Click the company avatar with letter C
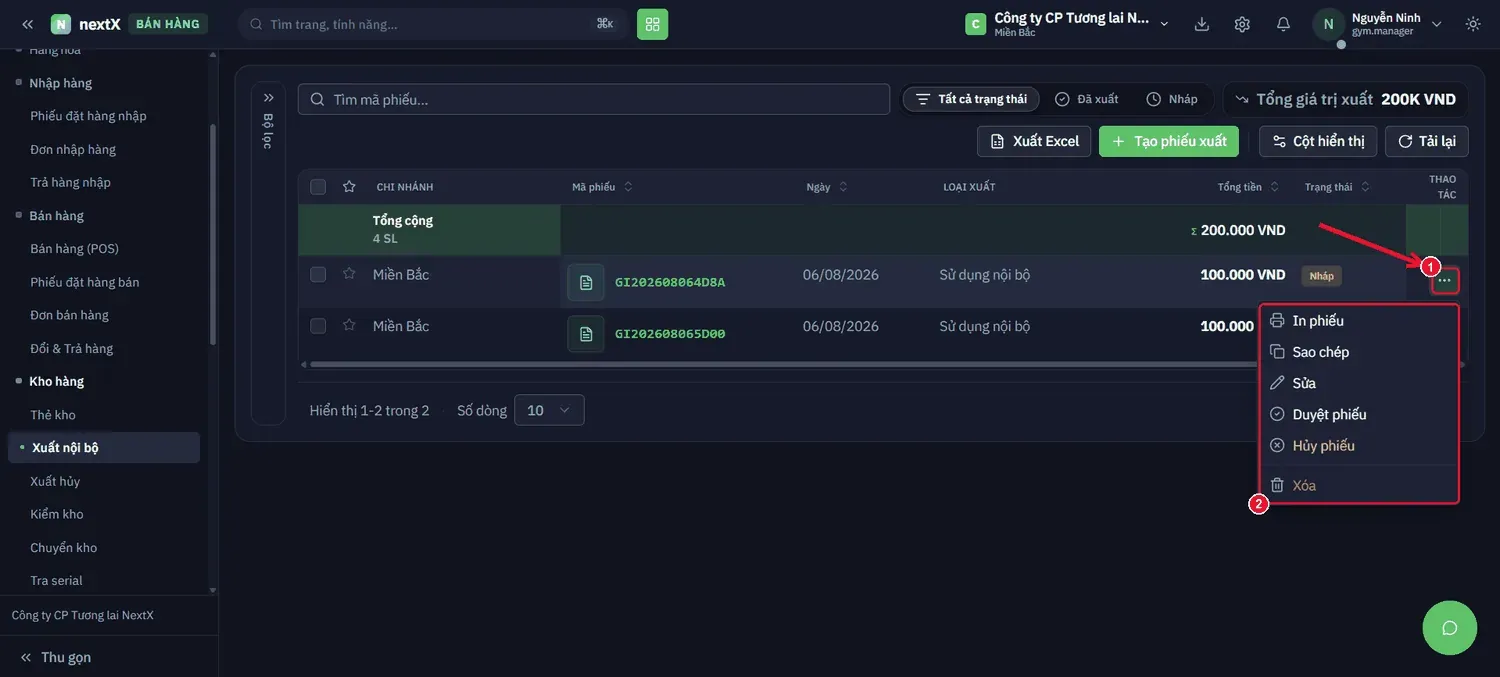Viewport: 1500px width, 677px height. pyautogui.click(x=976, y=24)
